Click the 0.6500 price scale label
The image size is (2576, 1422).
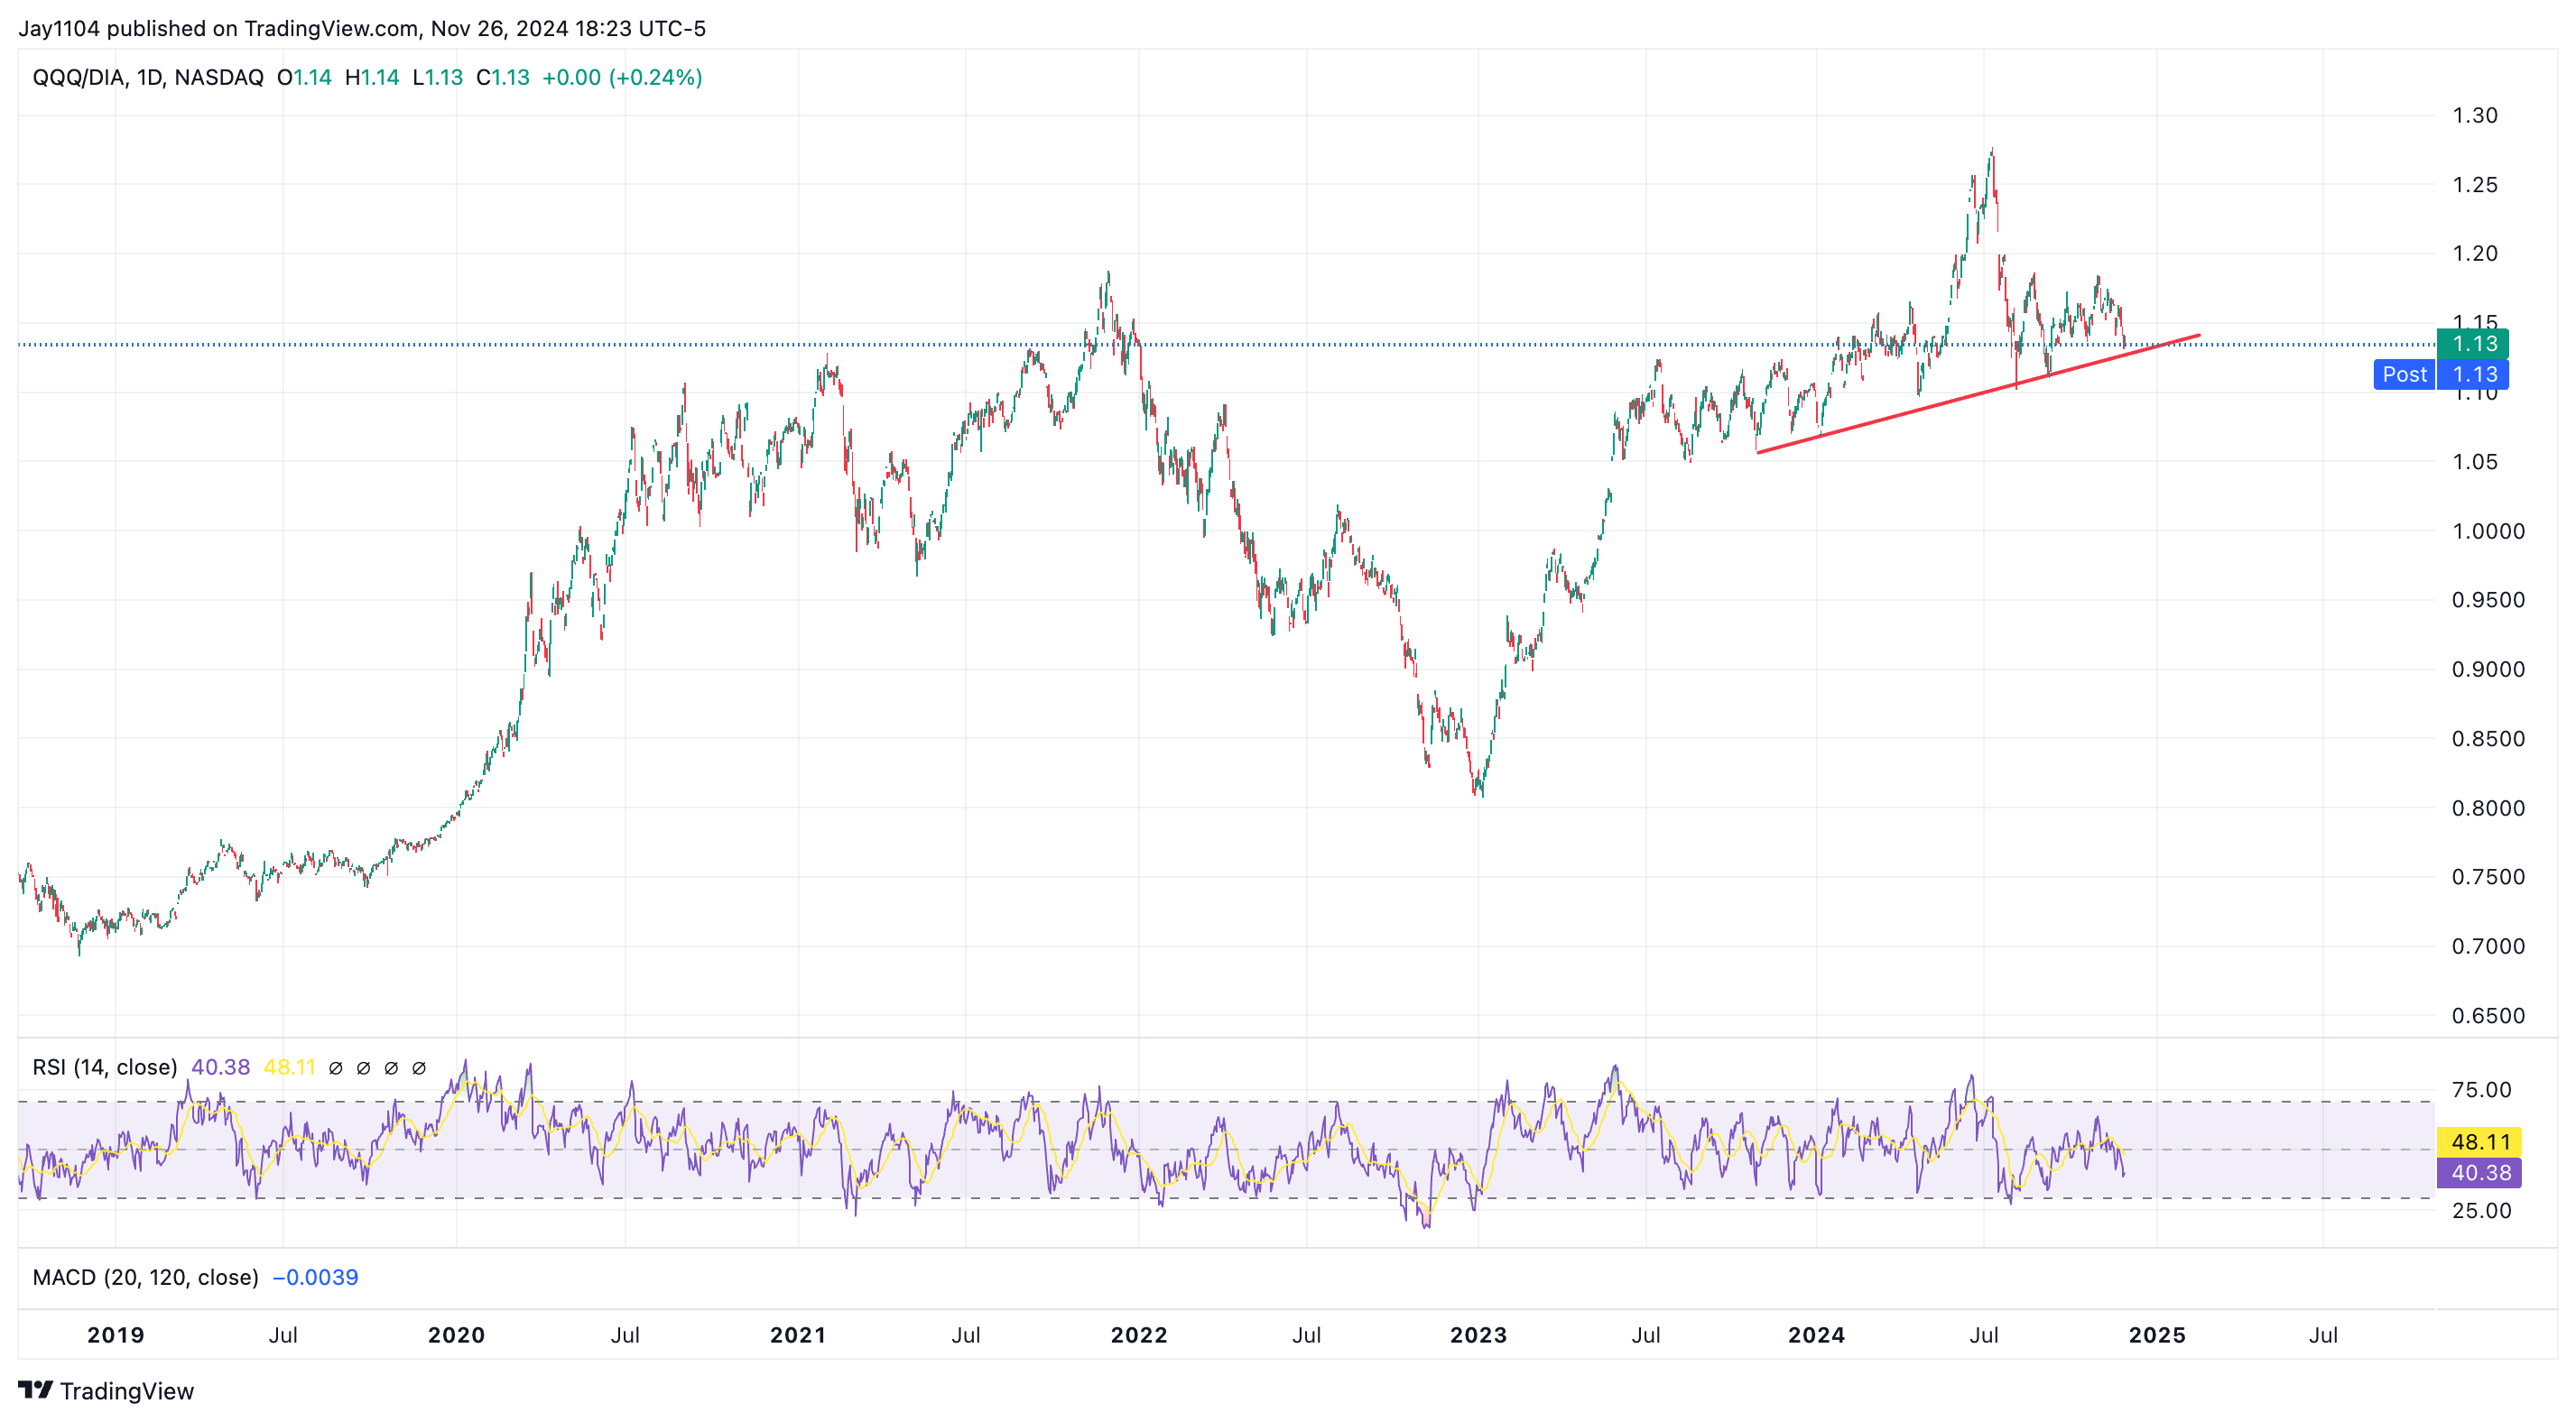(2488, 1016)
